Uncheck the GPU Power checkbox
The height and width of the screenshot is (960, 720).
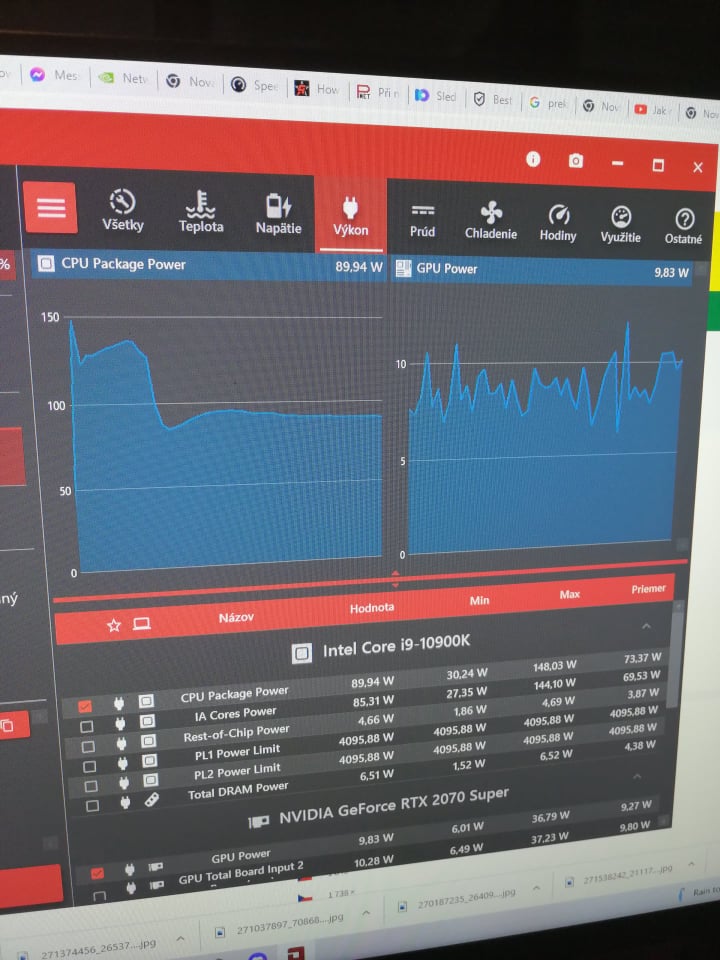click(x=97, y=874)
